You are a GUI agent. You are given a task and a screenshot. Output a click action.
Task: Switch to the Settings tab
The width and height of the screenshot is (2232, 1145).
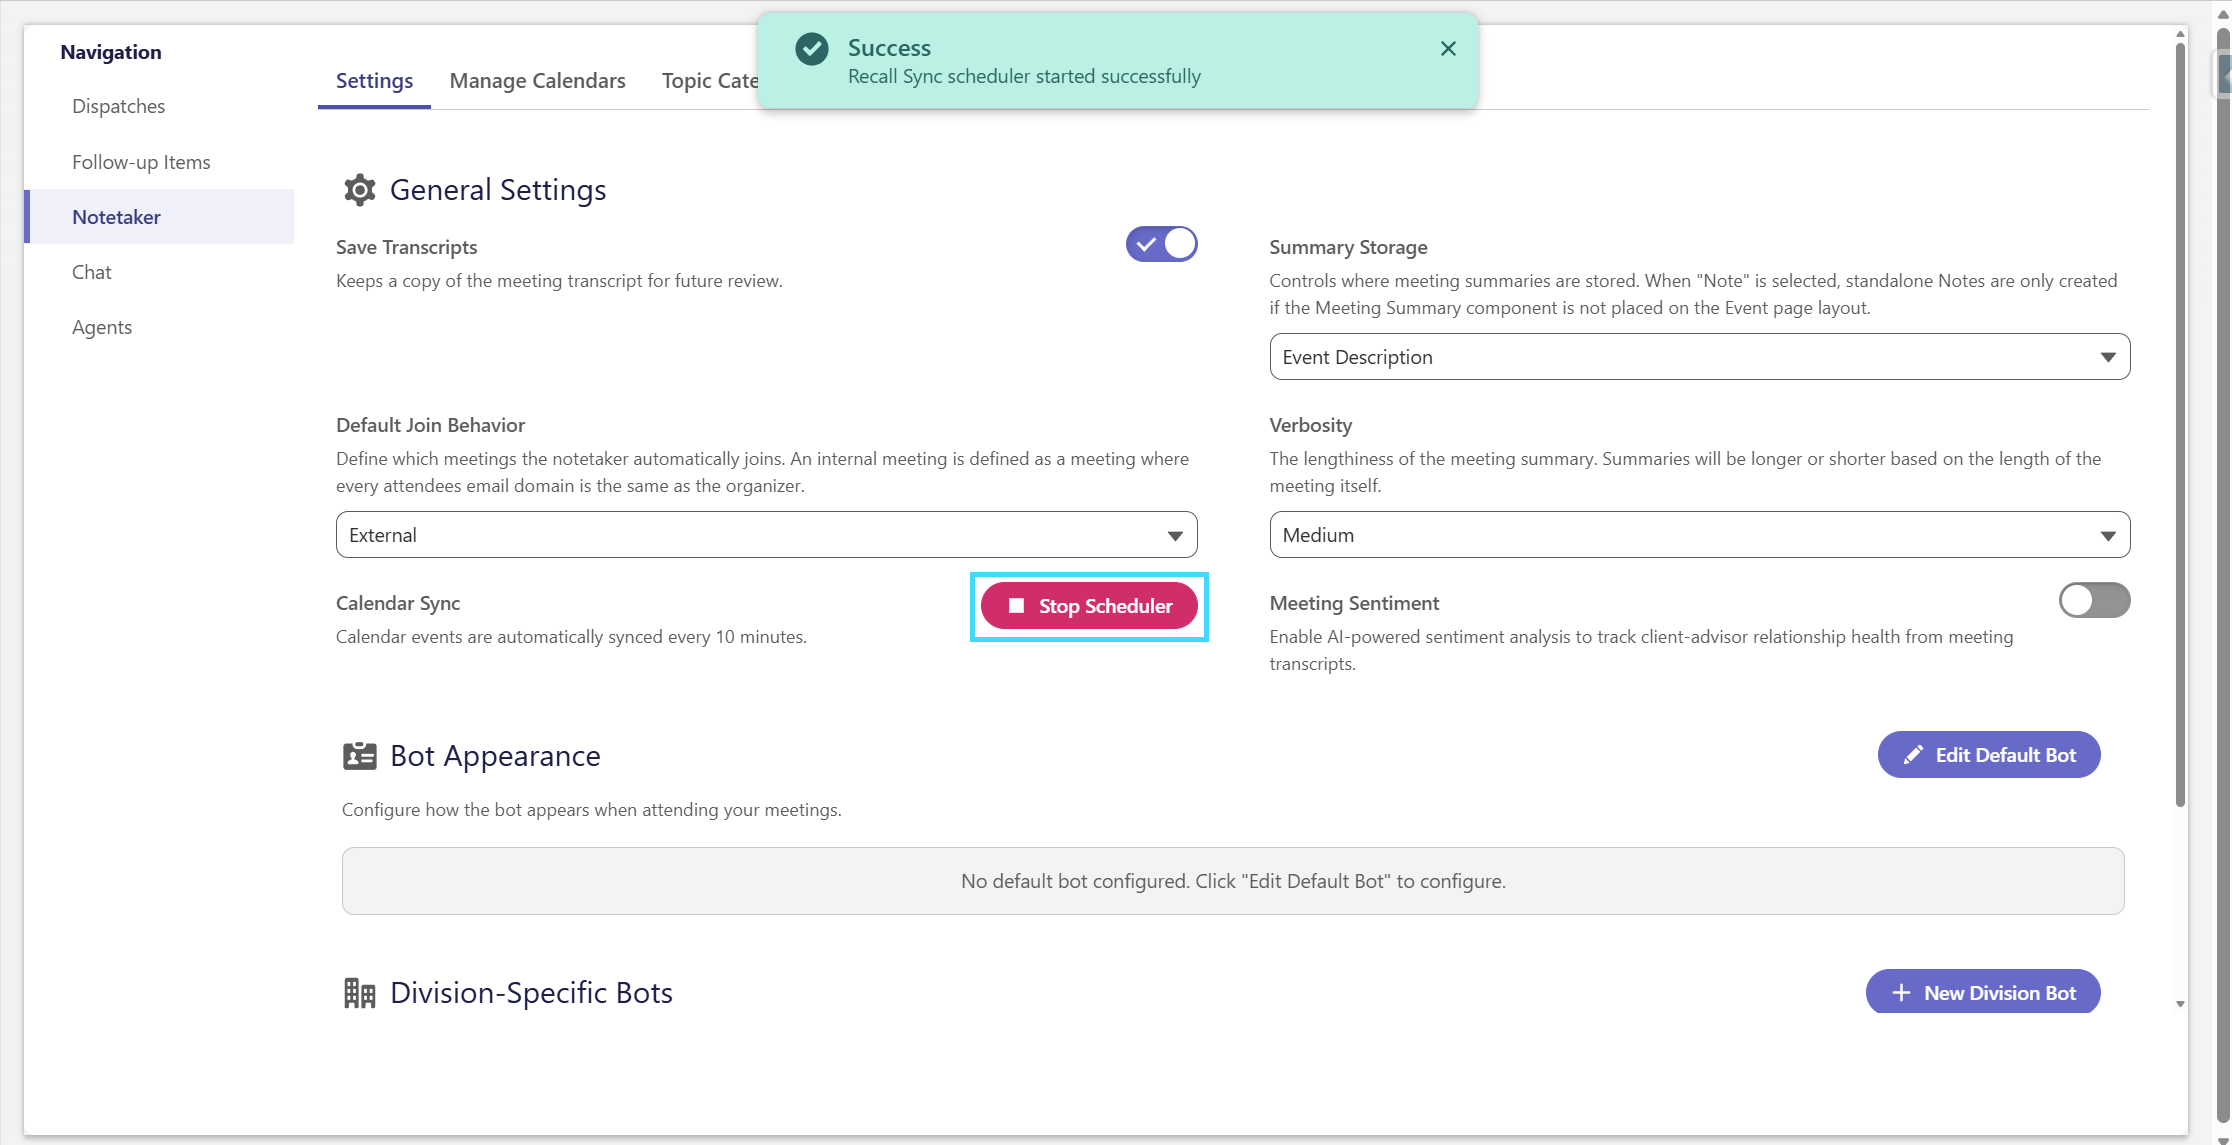tap(374, 81)
